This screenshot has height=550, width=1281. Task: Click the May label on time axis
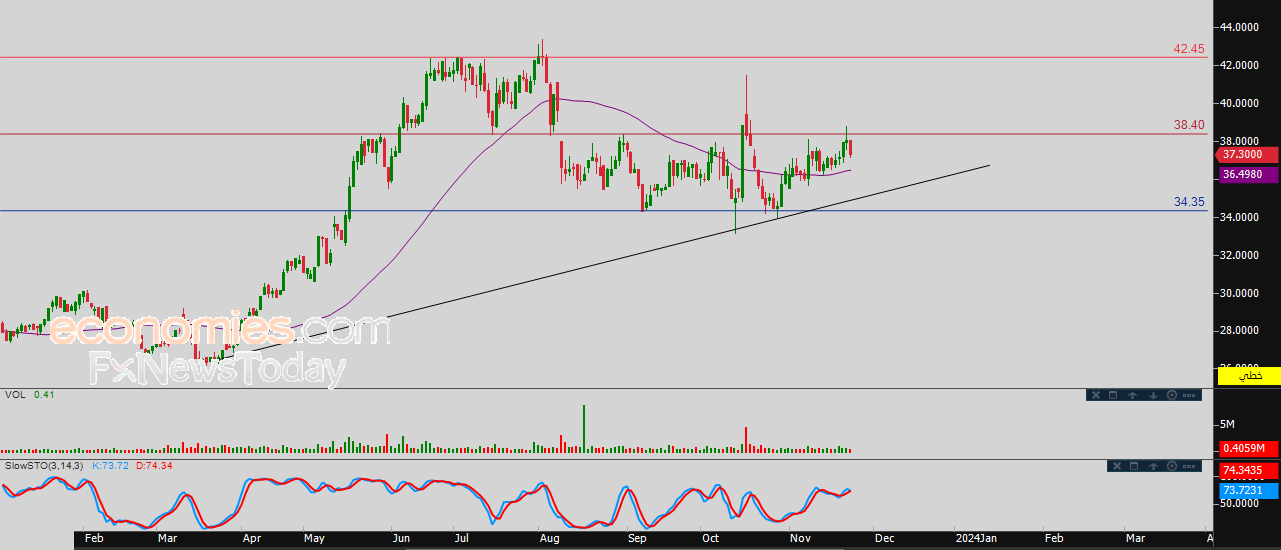(x=315, y=538)
